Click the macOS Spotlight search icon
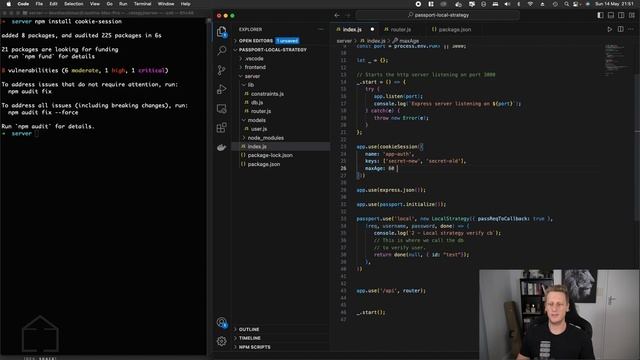640x360 pixels. coord(567,4)
